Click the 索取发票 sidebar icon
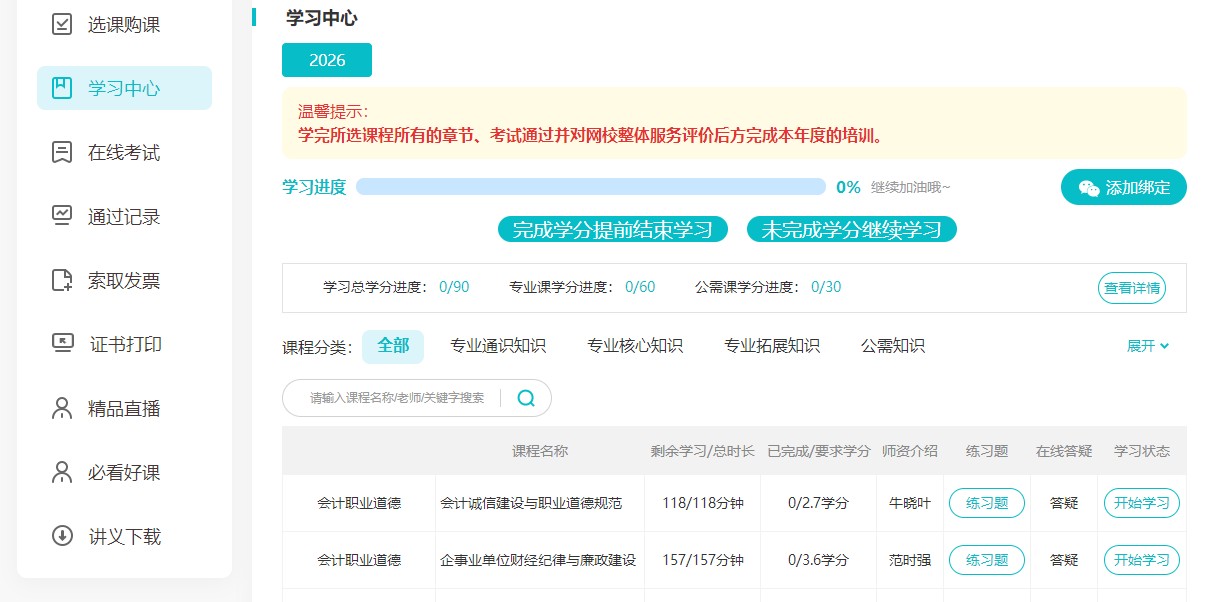The image size is (1214, 602). 60,280
